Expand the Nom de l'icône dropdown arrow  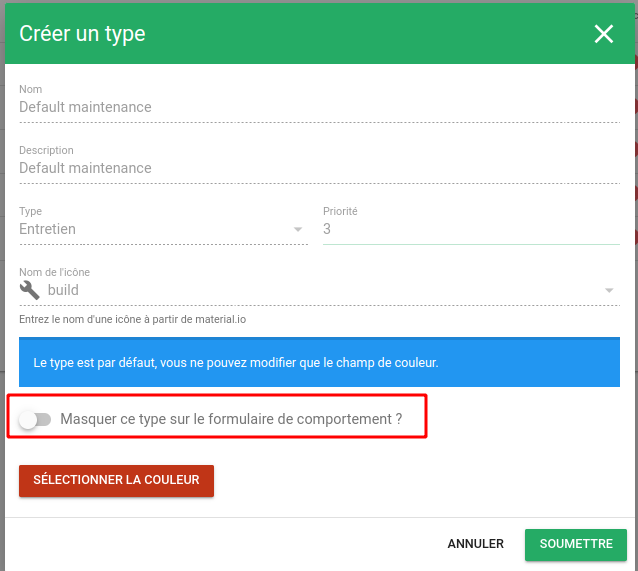[609, 291]
